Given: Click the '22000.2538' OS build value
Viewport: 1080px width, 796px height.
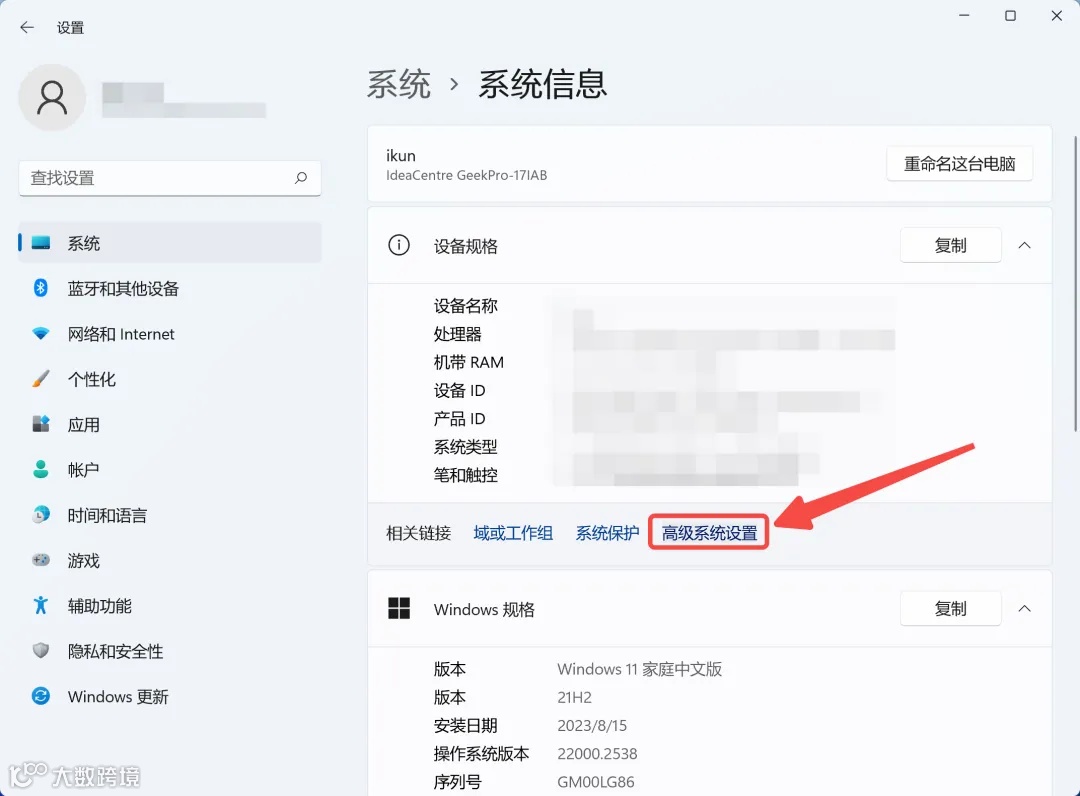Looking at the screenshot, I should (x=597, y=754).
